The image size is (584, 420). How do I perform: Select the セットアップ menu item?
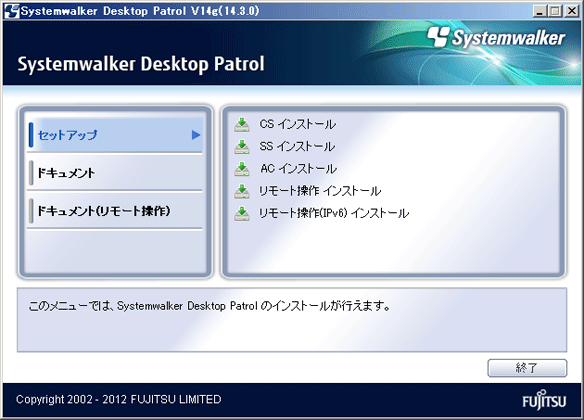pyautogui.click(x=115, y=135)
